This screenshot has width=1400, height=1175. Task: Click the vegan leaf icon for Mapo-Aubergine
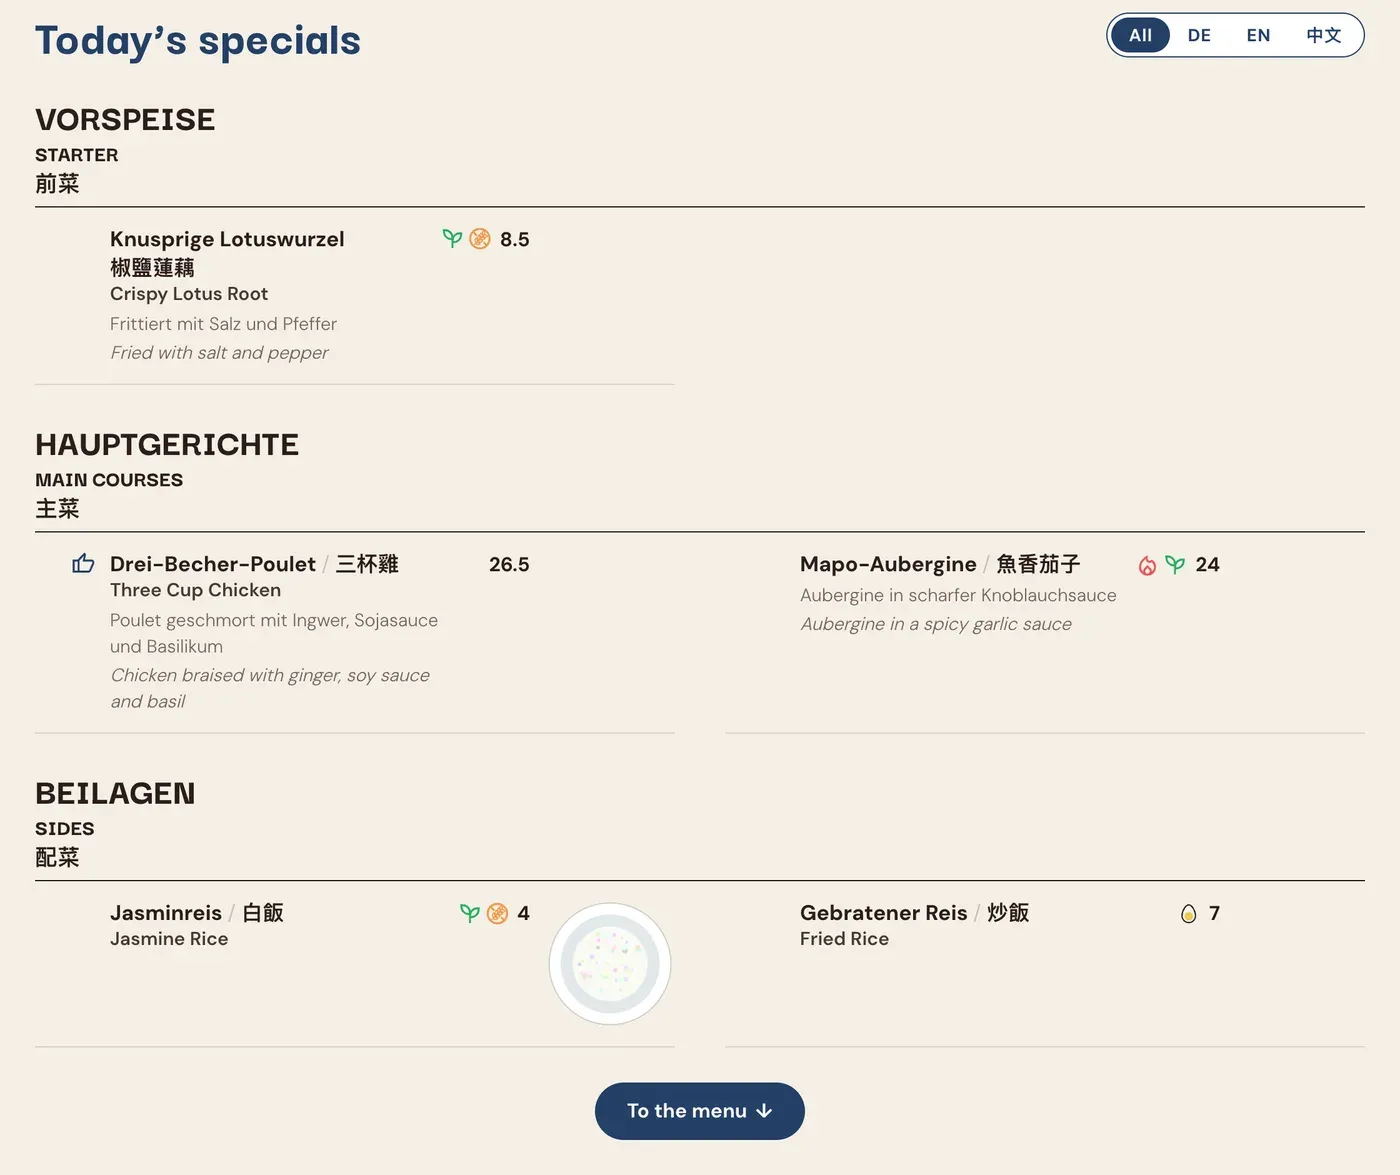(x=1175, y=565)
